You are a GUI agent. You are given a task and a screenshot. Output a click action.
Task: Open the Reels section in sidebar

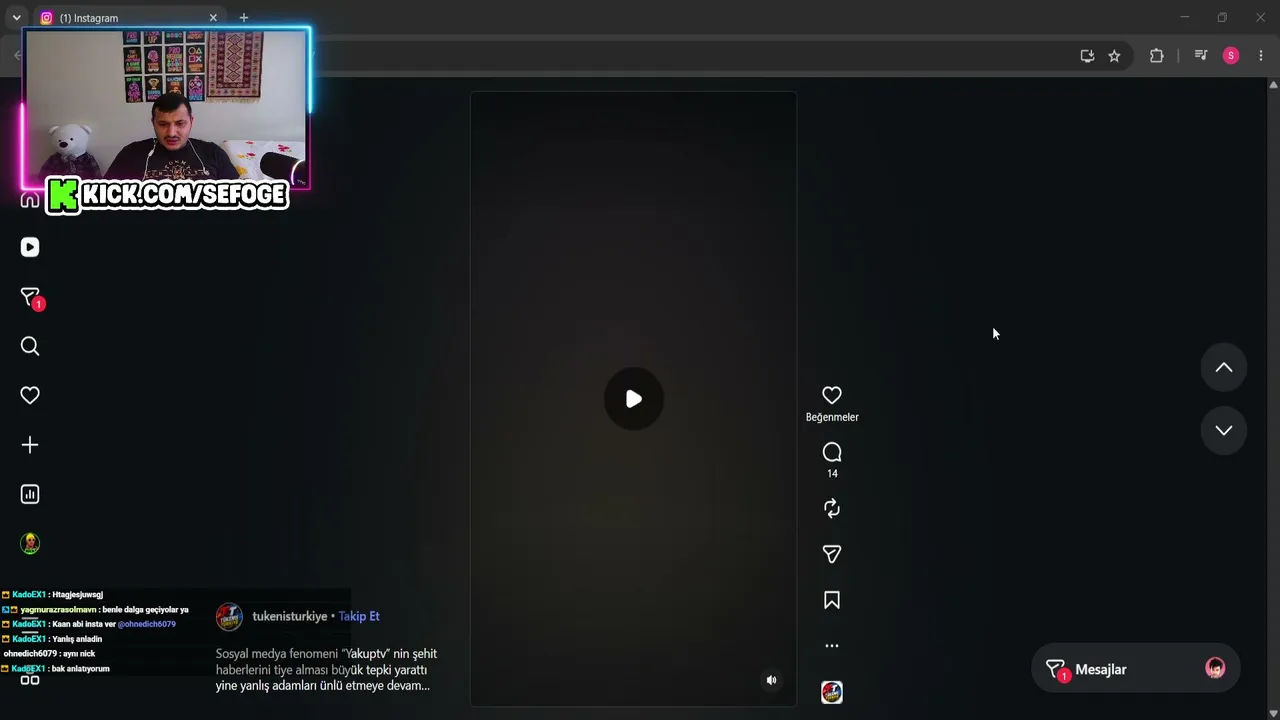point(30,247)
